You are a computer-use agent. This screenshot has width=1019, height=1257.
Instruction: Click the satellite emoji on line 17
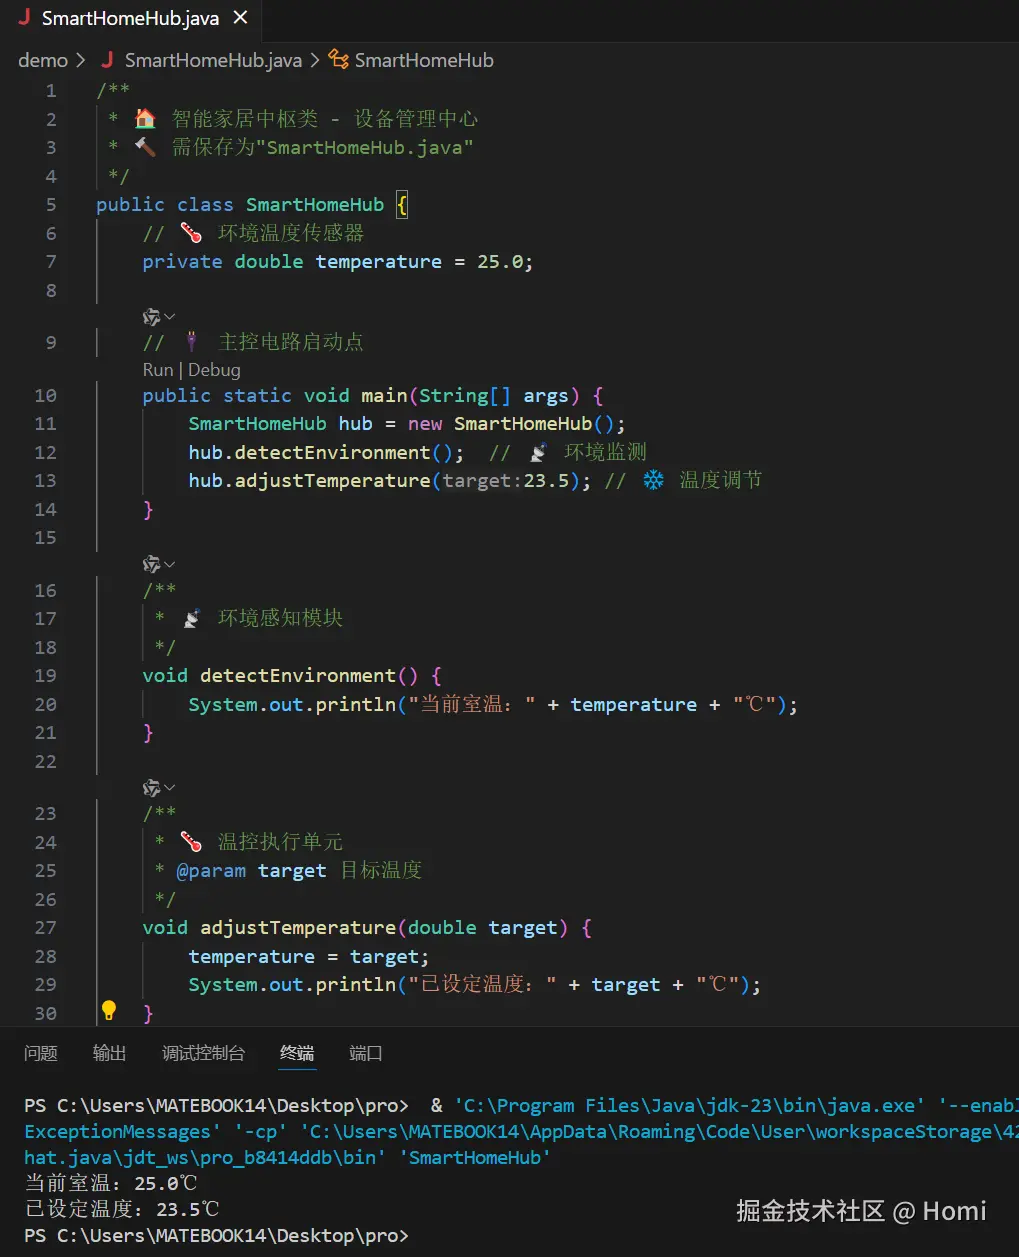pos(191,619)
